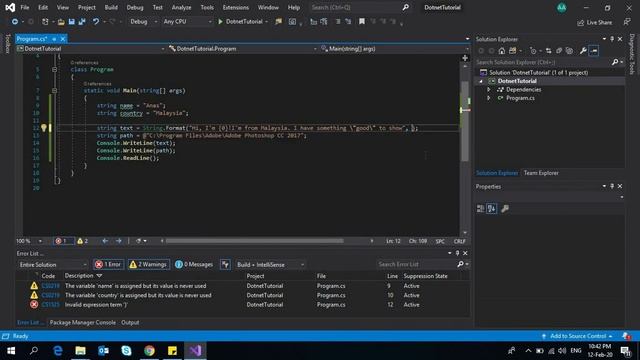This screenshot has width=640, height=360.
Task: Click the Windows Start button
Action: coord(11,351)
